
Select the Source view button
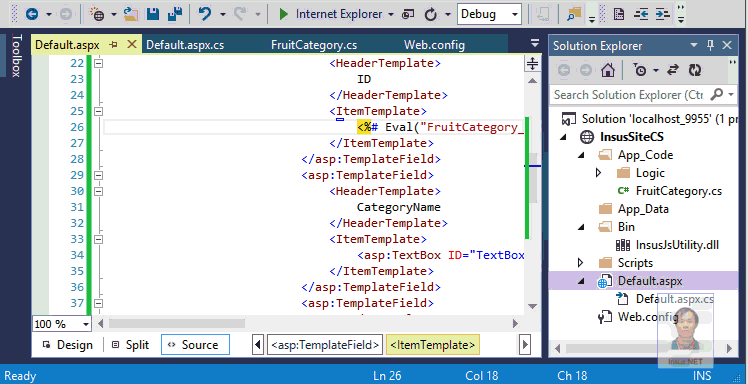pos(196,344)
